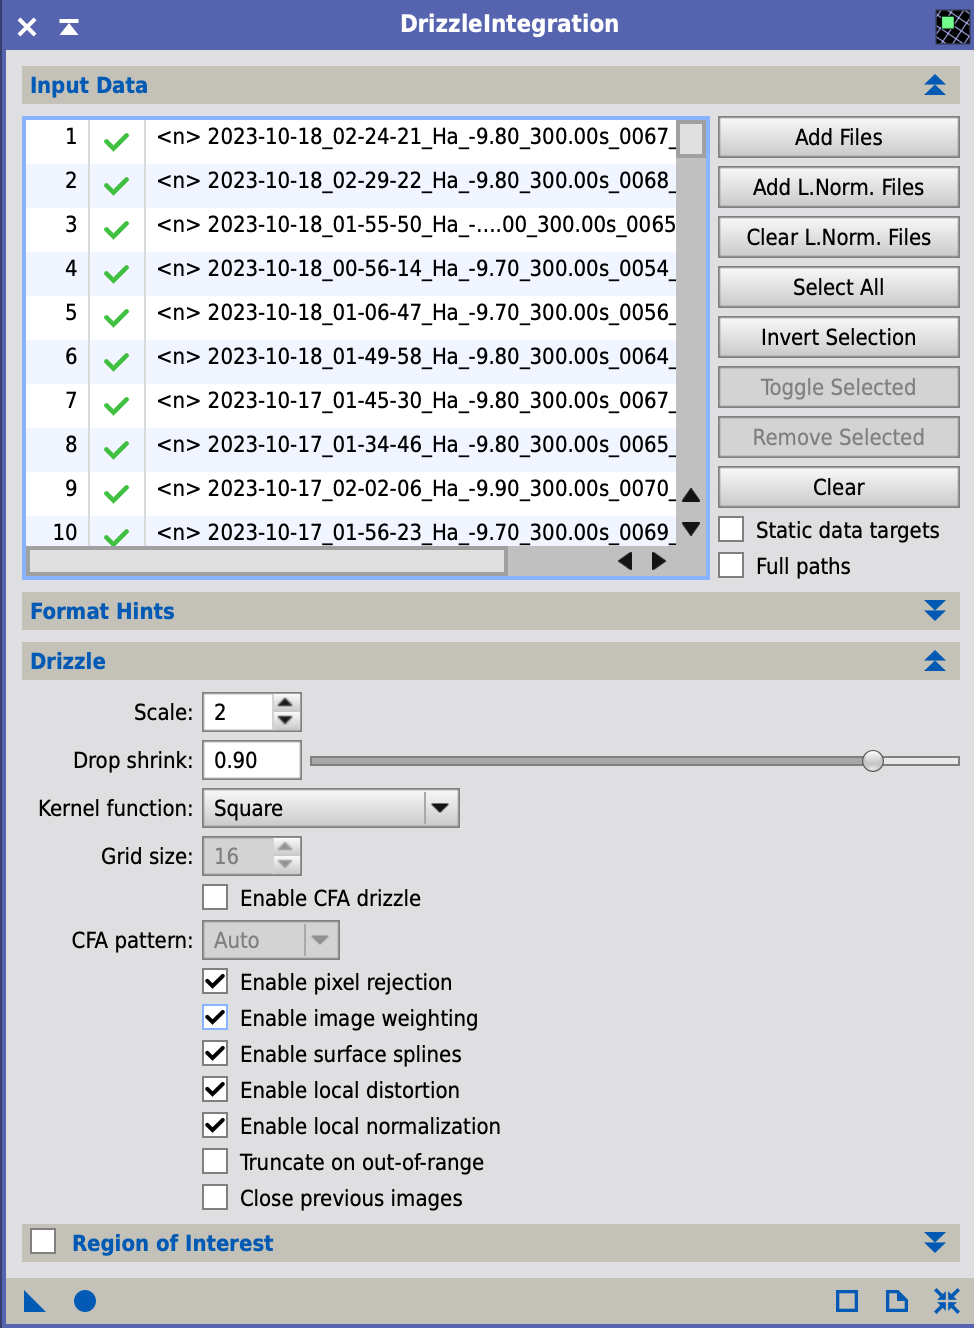Click file list scroll up arrow
Screen dimensions: 974x1328
[x=691, y=495]
